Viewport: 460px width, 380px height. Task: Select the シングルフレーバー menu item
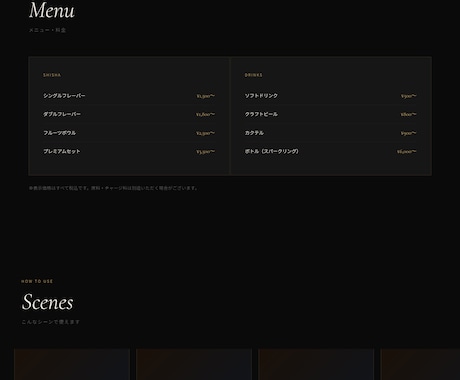coord(64,96)
